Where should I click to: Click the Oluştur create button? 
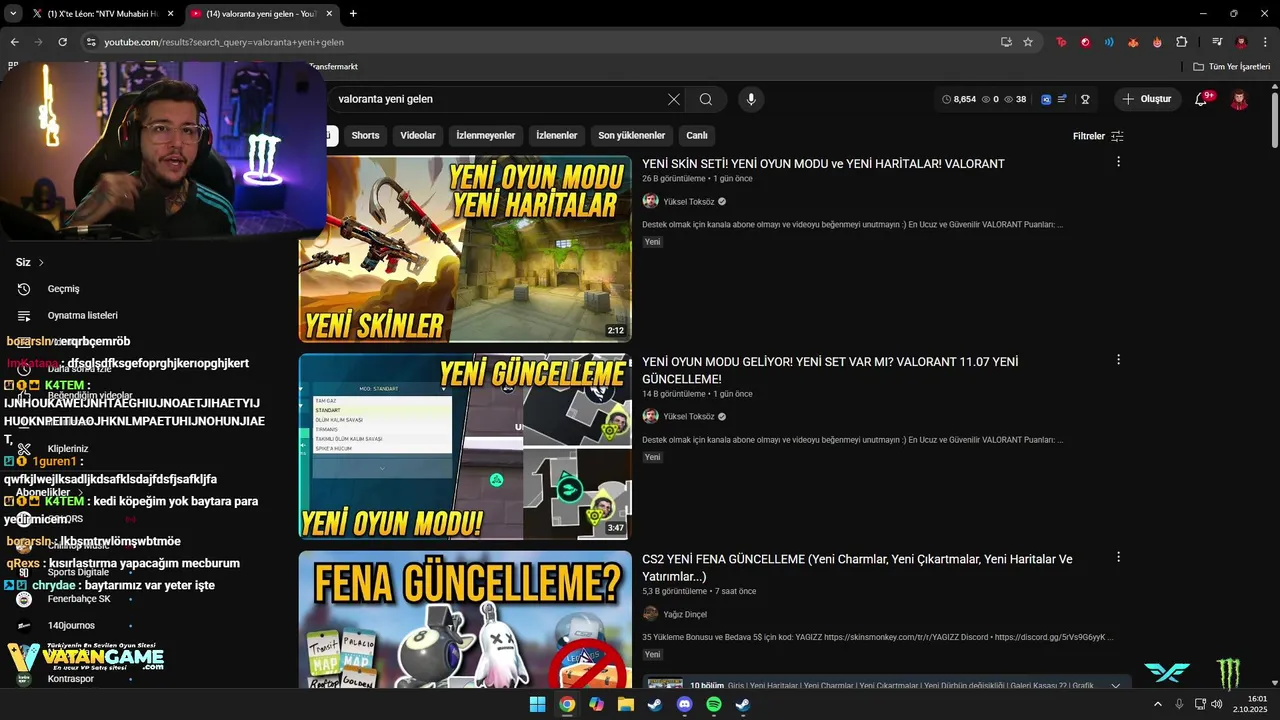(x=1147, y=99)
